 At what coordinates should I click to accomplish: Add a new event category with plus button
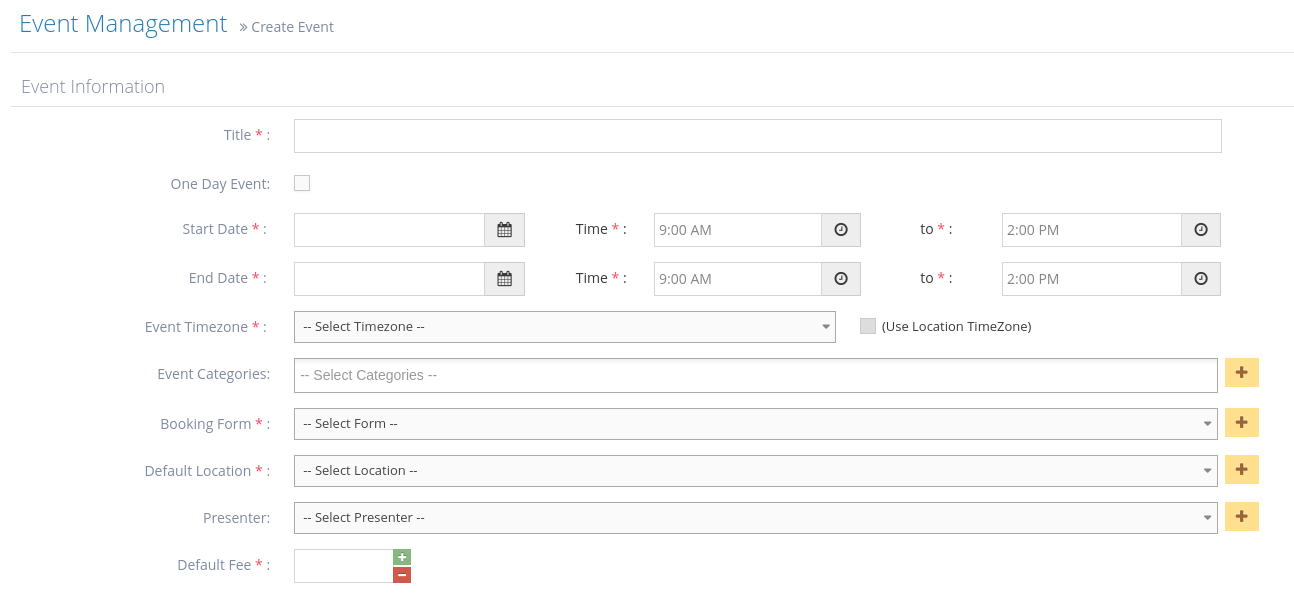[x=1241, y=373]
